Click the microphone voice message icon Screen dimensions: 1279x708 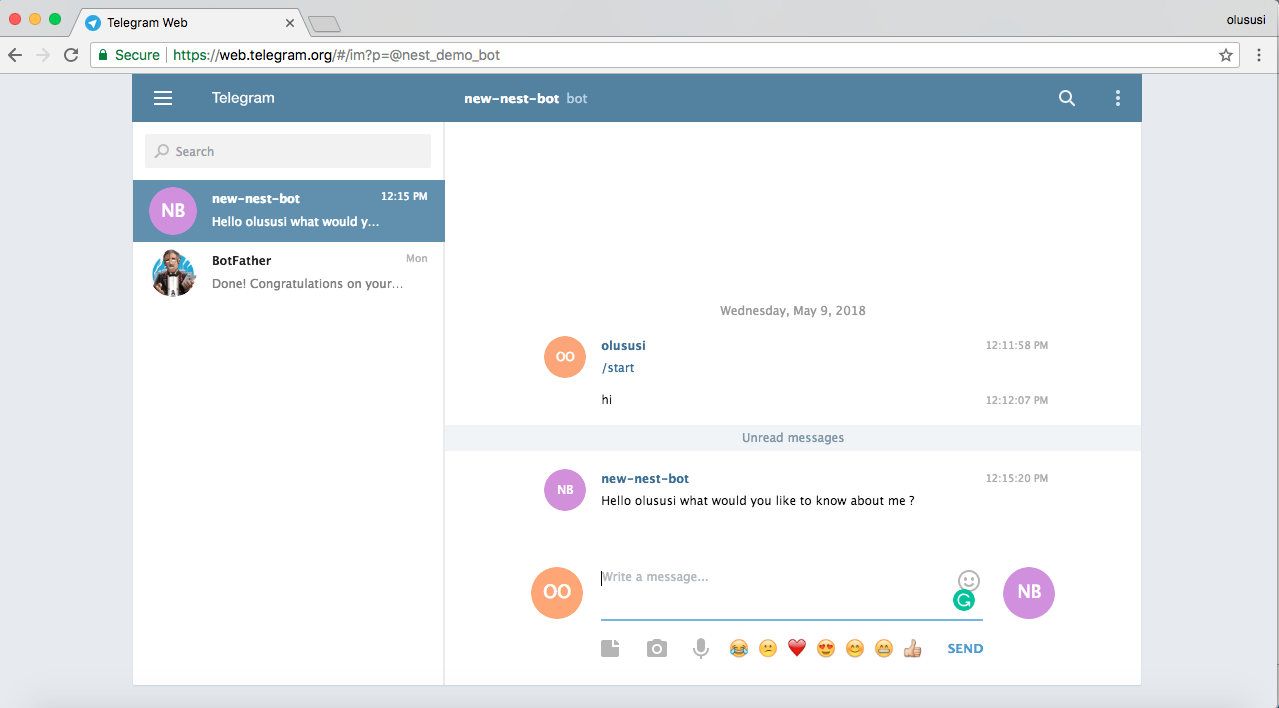(x=701, y=648)
